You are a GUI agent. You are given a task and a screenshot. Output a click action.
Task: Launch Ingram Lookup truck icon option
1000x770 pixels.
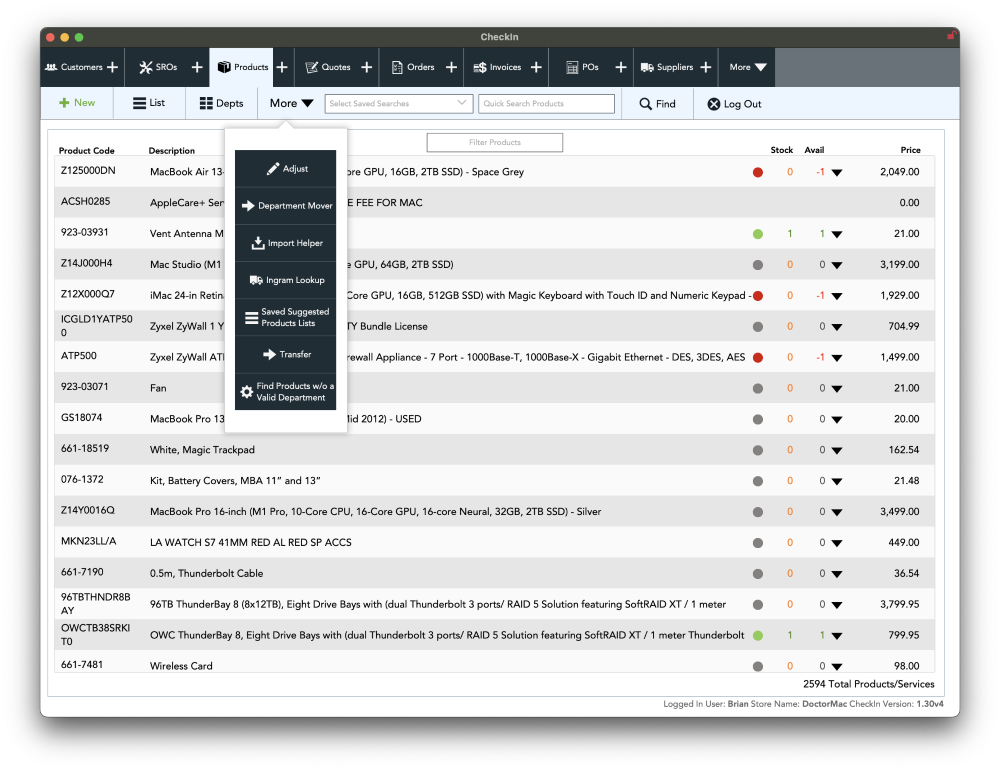[x=286, y=280]
